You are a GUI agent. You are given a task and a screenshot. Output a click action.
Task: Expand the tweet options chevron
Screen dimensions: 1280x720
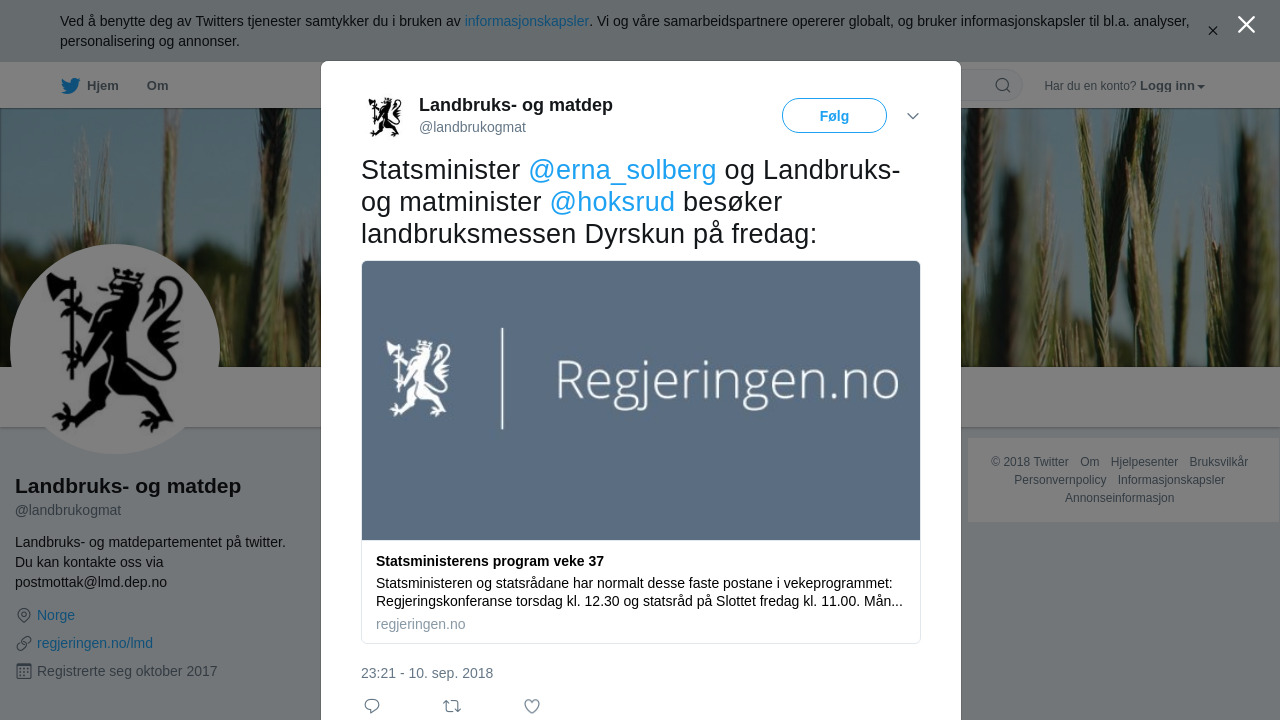point(913,116)
